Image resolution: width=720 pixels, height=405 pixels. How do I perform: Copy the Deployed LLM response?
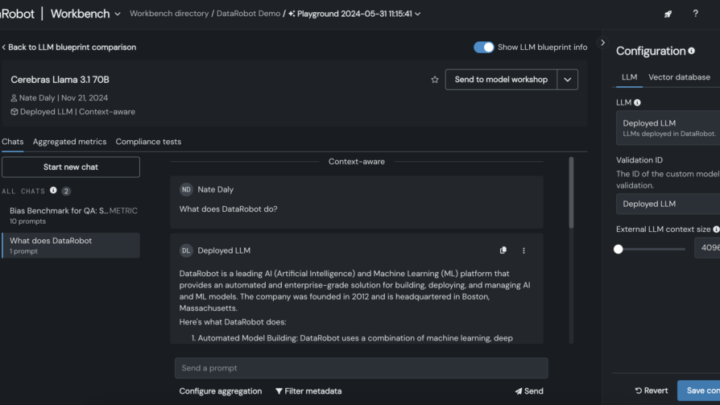pyautogui.click(x=503, y=250)
